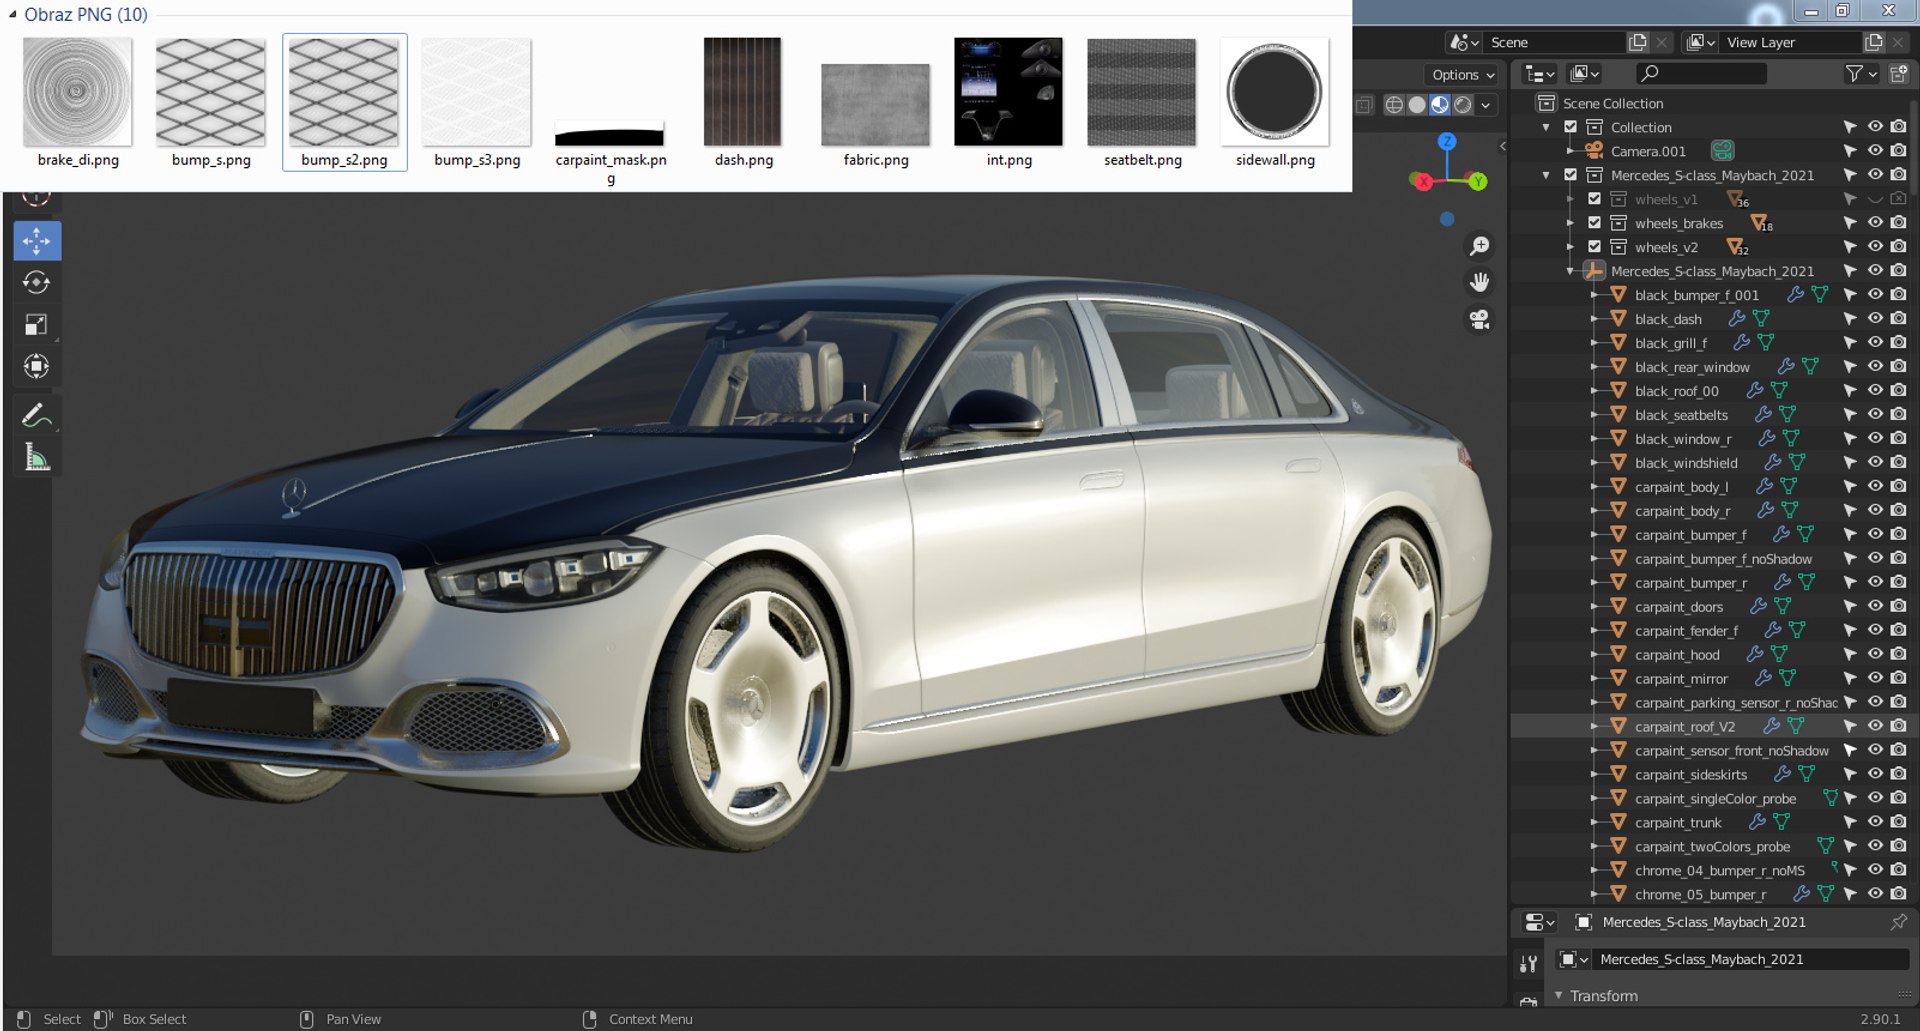Open the viewport shading options dropdown
Screen dimensions: 1920x1031
pyautogui.click(x=1486, y=105)
